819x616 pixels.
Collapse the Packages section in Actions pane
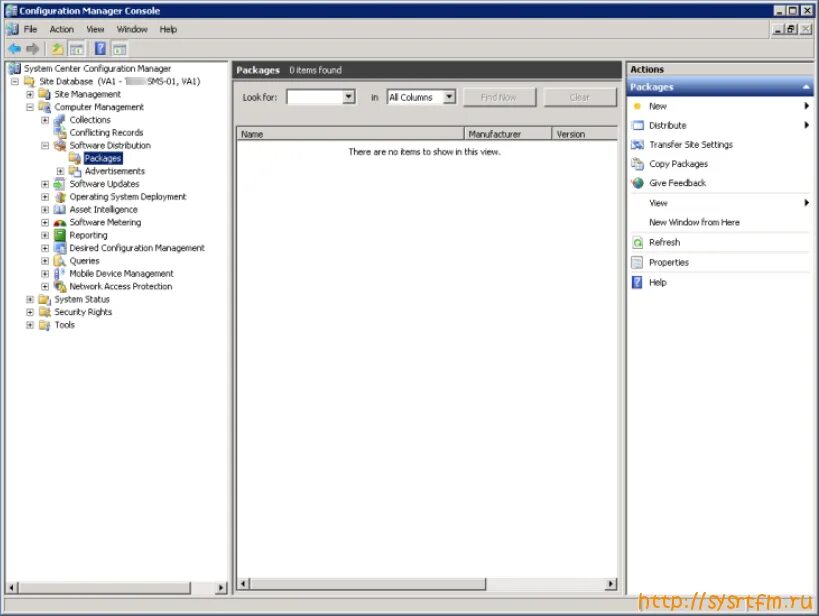click(806, 87)
